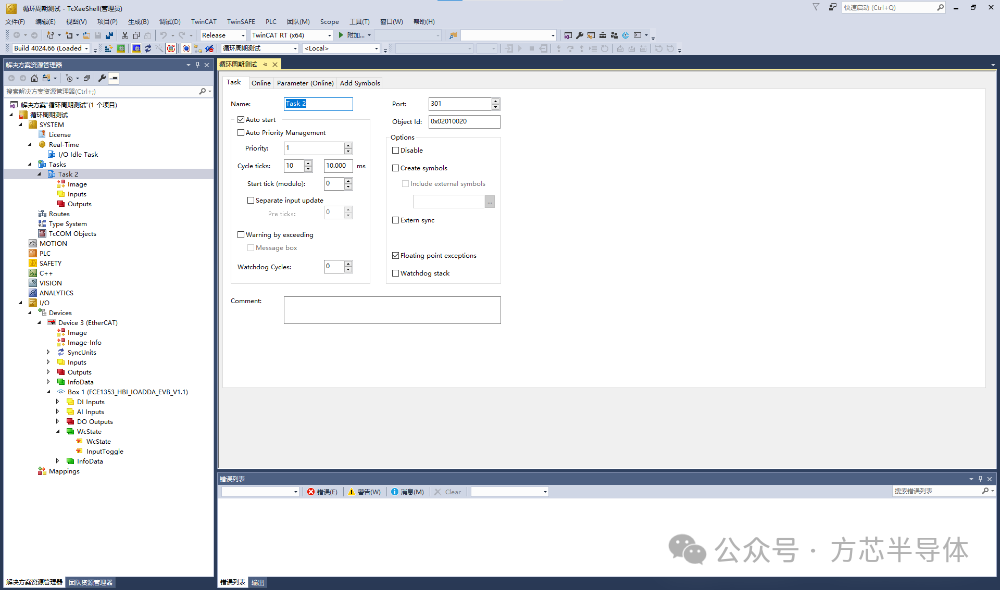
Task: Click the Real-Time node icon in the tree
Action: click(x=41, y=145)
